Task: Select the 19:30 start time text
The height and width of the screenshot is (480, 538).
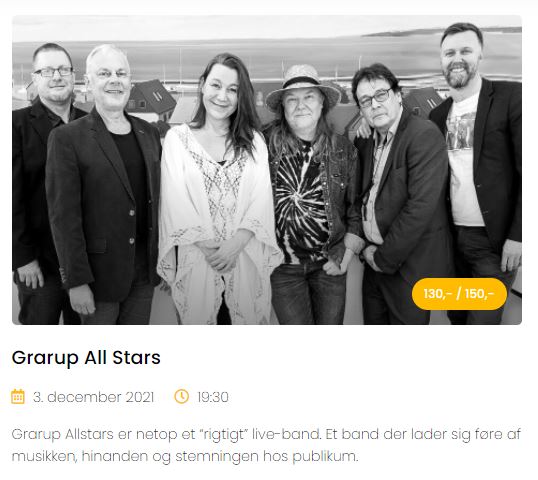Action: (x=213, y=397)
